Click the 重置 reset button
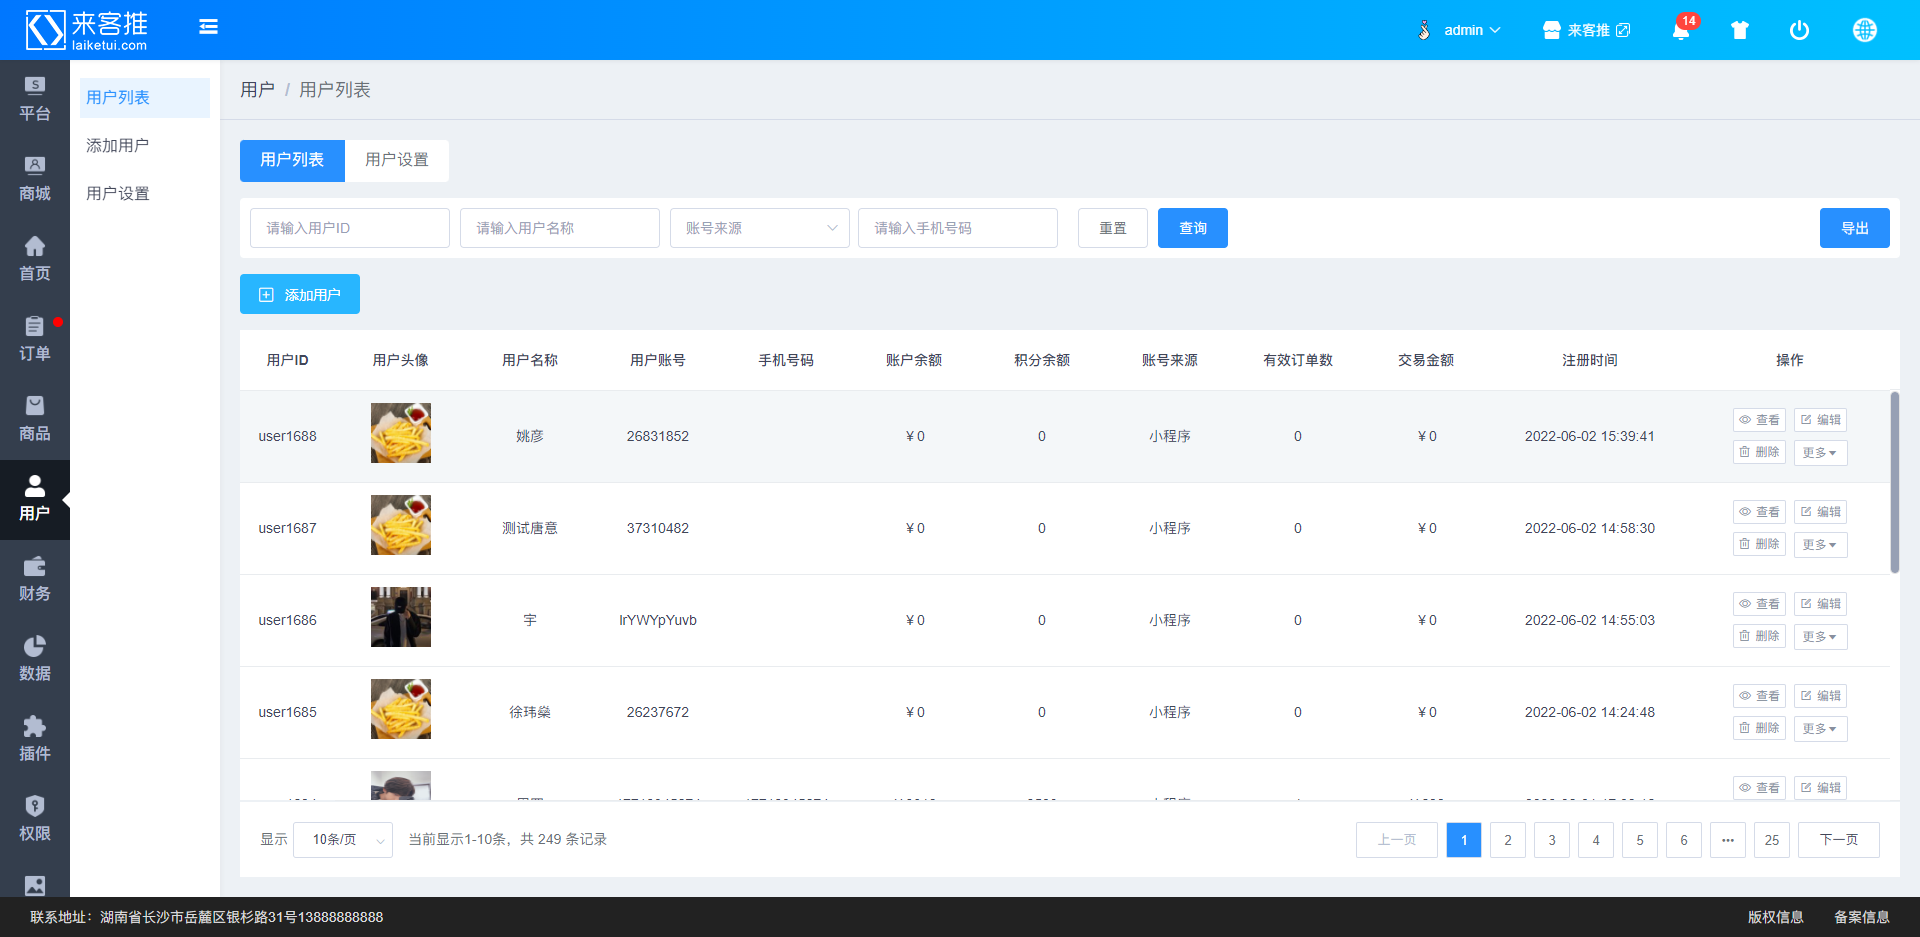Screen dimensions: 1920x937 tap(1113, 228)
